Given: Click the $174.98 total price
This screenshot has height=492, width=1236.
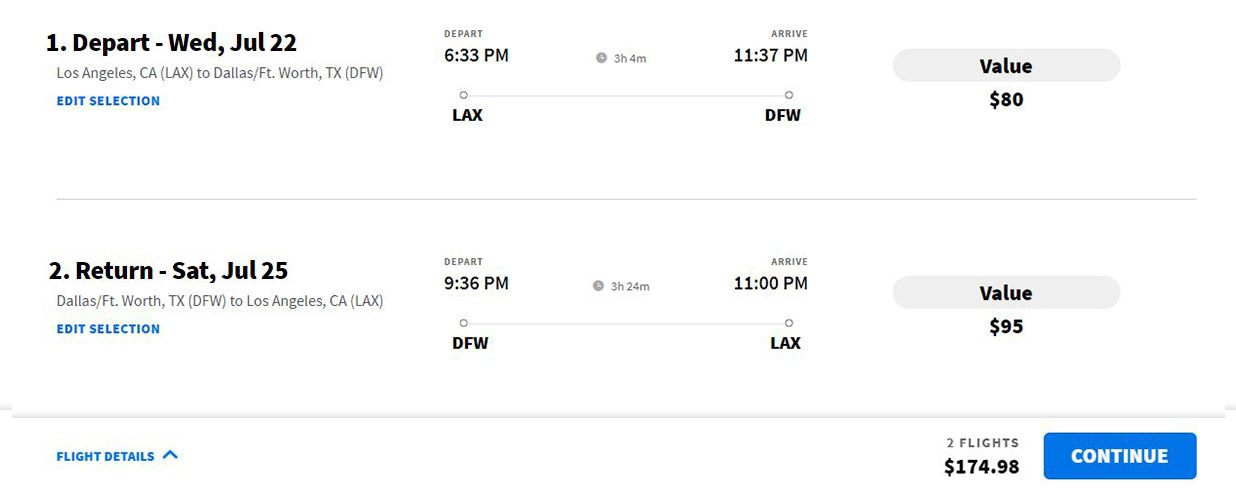Looking at the screenshot, I should pos(981,467).
